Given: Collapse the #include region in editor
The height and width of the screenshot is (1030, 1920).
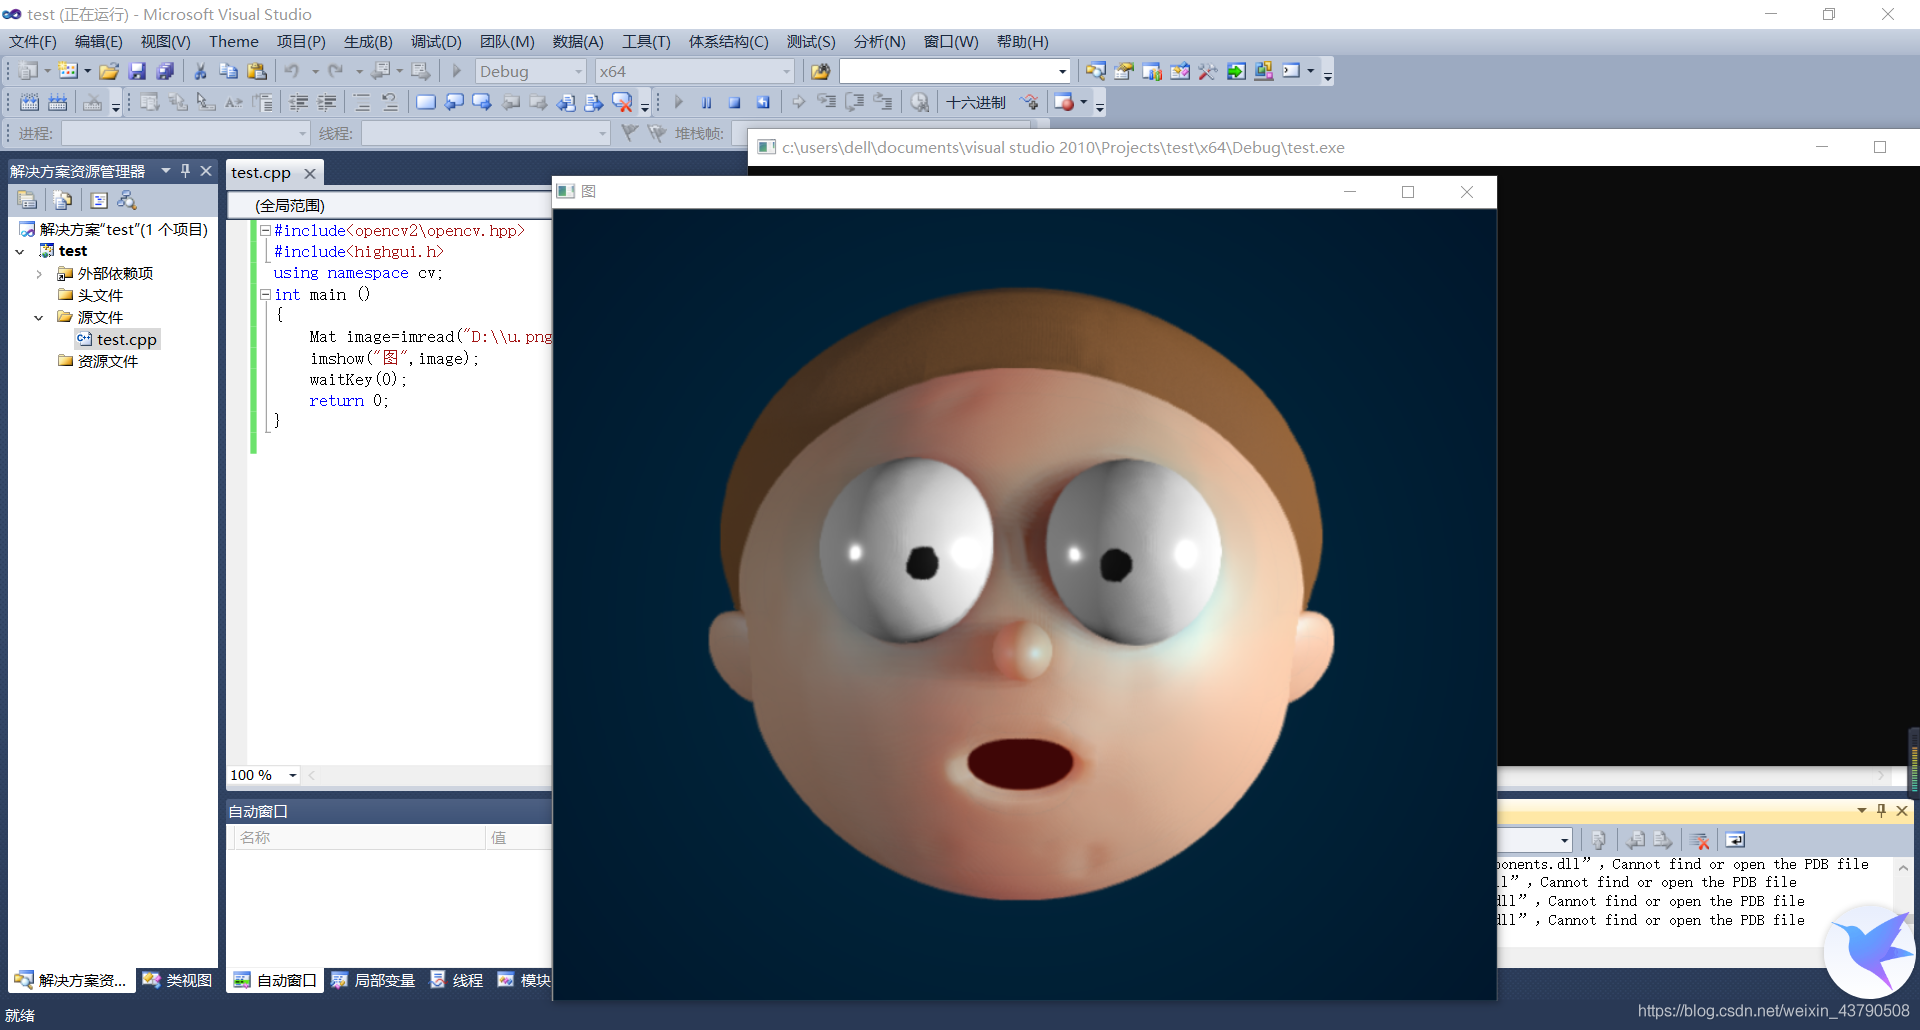Looking at the screenshot, I should tap(265, 230).
